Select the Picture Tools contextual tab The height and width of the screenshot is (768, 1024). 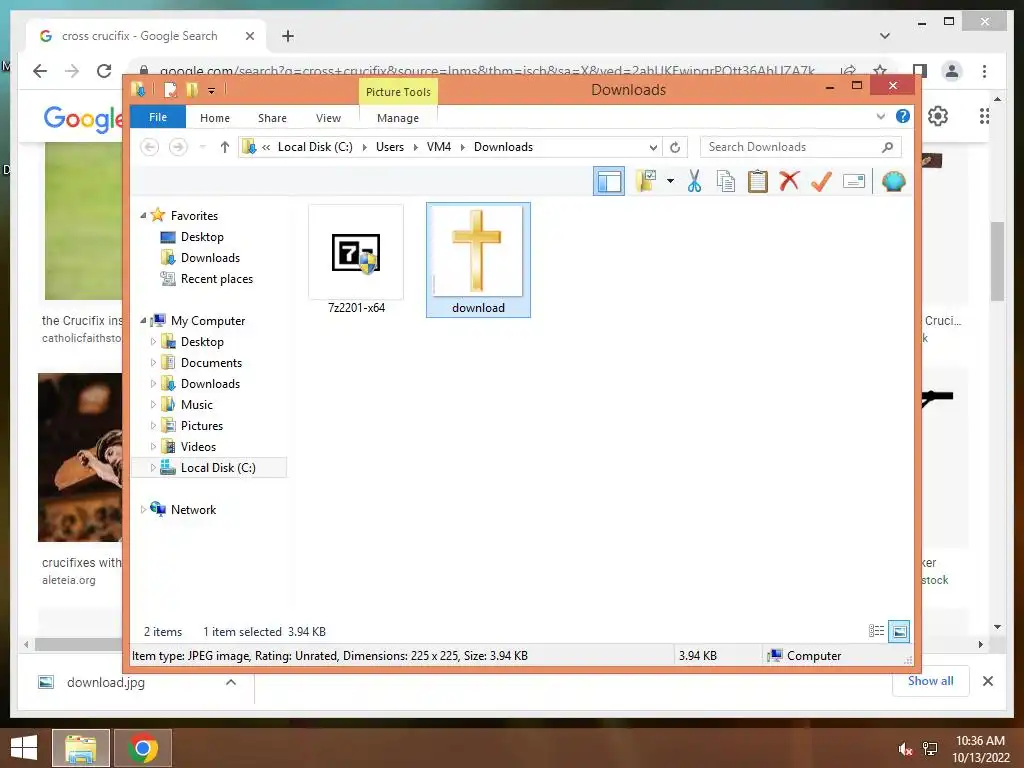click(x=398, y=92)
